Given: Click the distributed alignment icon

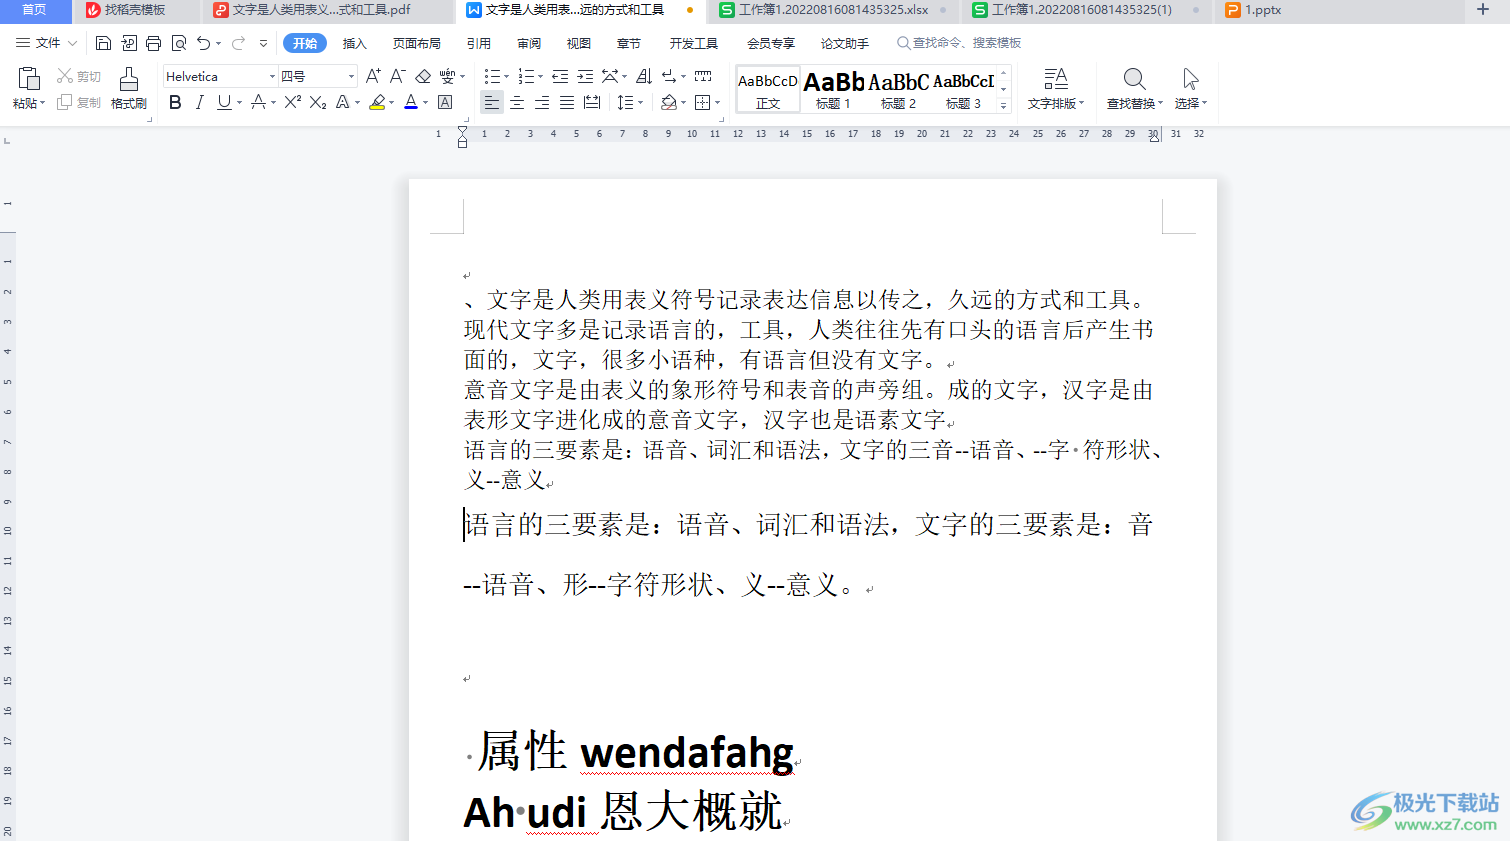Looking at the screenshot, I should (x=592, y=102).
